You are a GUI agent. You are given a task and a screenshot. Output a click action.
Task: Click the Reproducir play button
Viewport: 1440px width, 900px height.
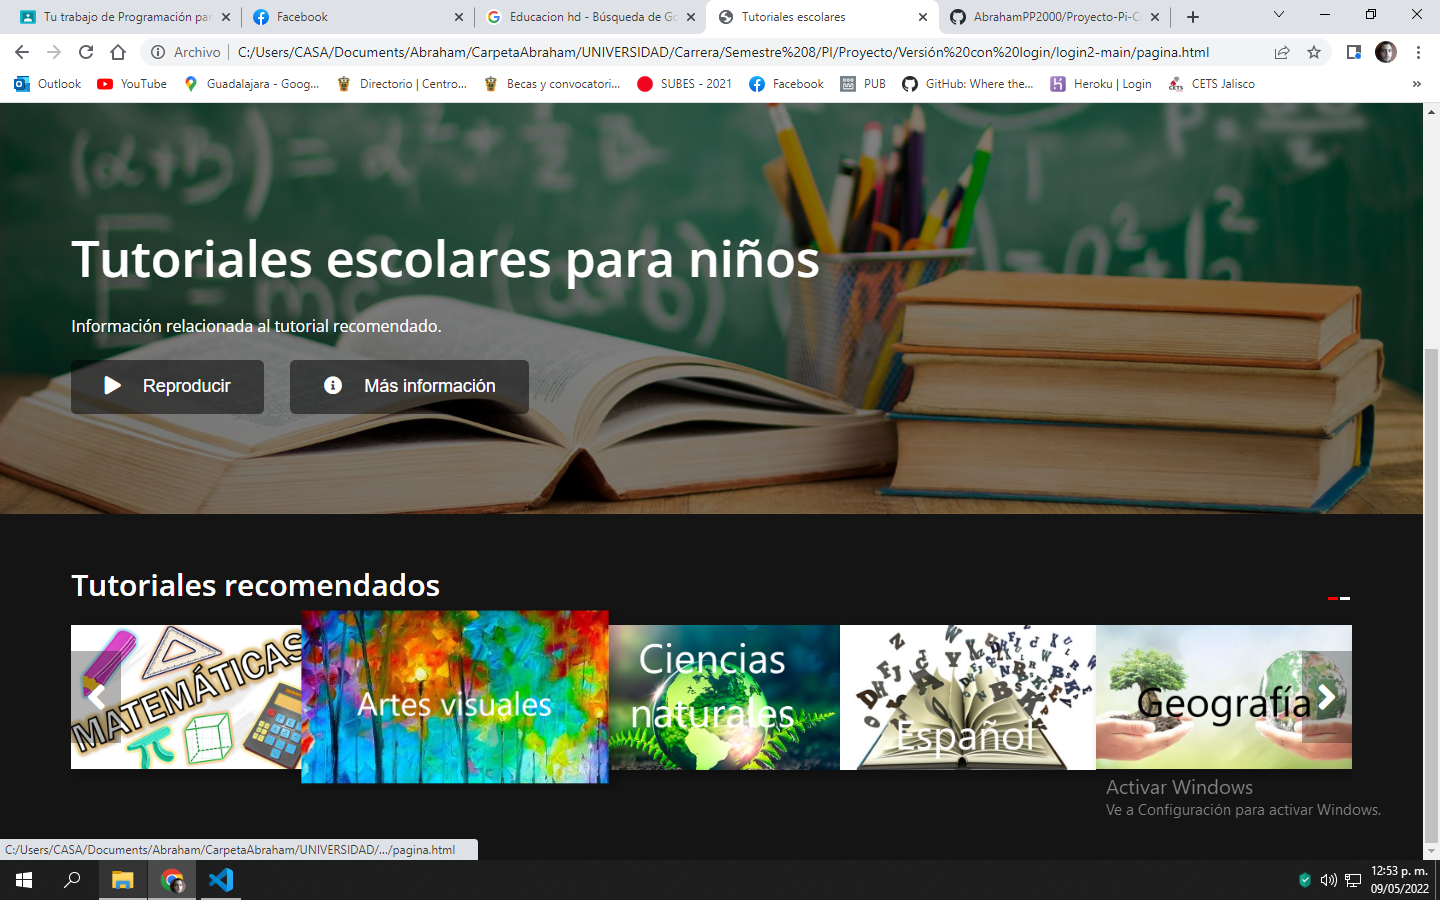[x=167, y=386]
